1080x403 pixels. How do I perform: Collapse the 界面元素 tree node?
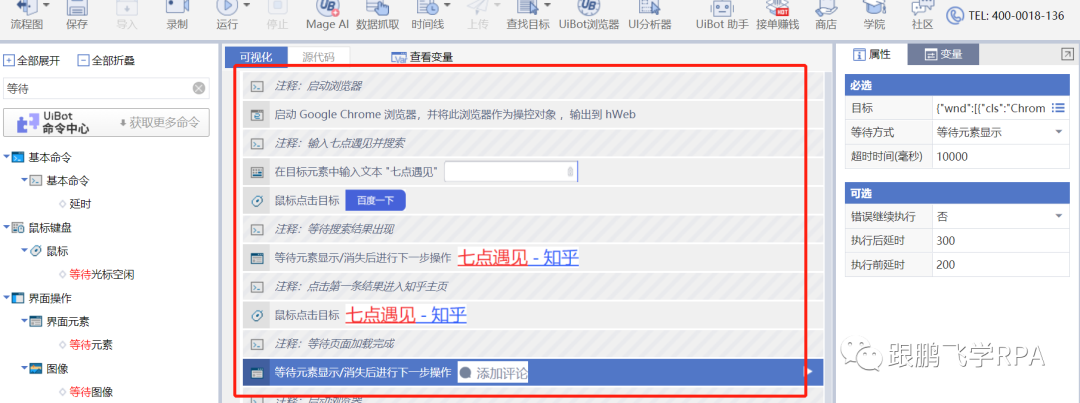pos(25,321)
